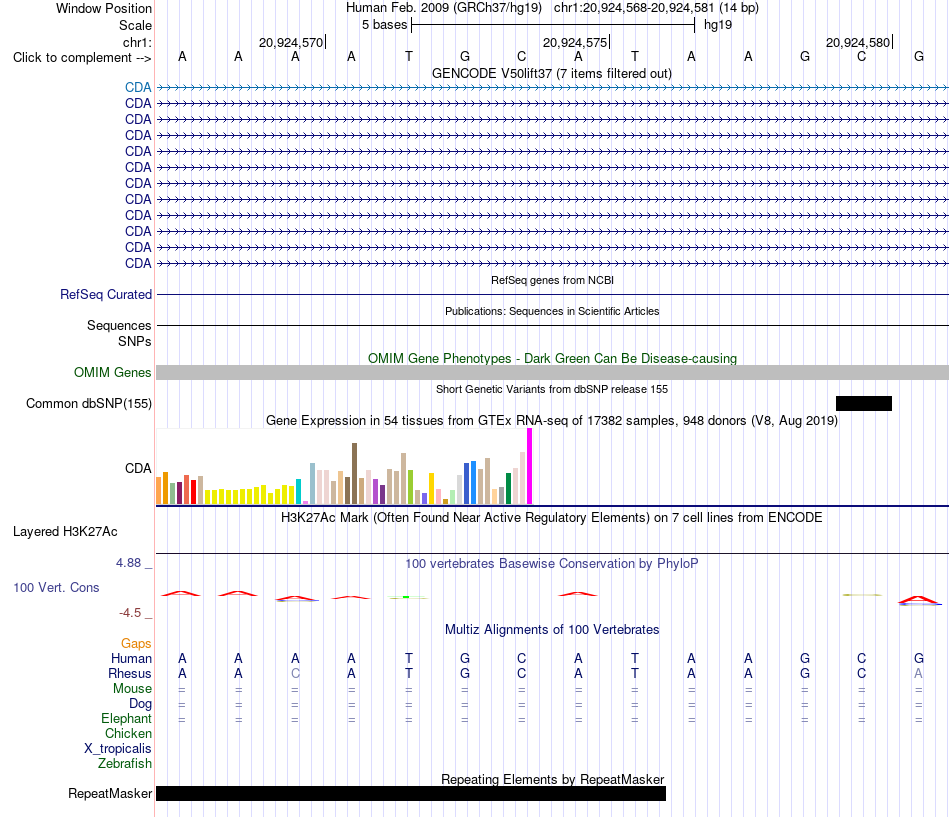This screenshot has height=817, width=950.
Task: Click the 100 Vert. Cons label
Action: coord(56,587)
